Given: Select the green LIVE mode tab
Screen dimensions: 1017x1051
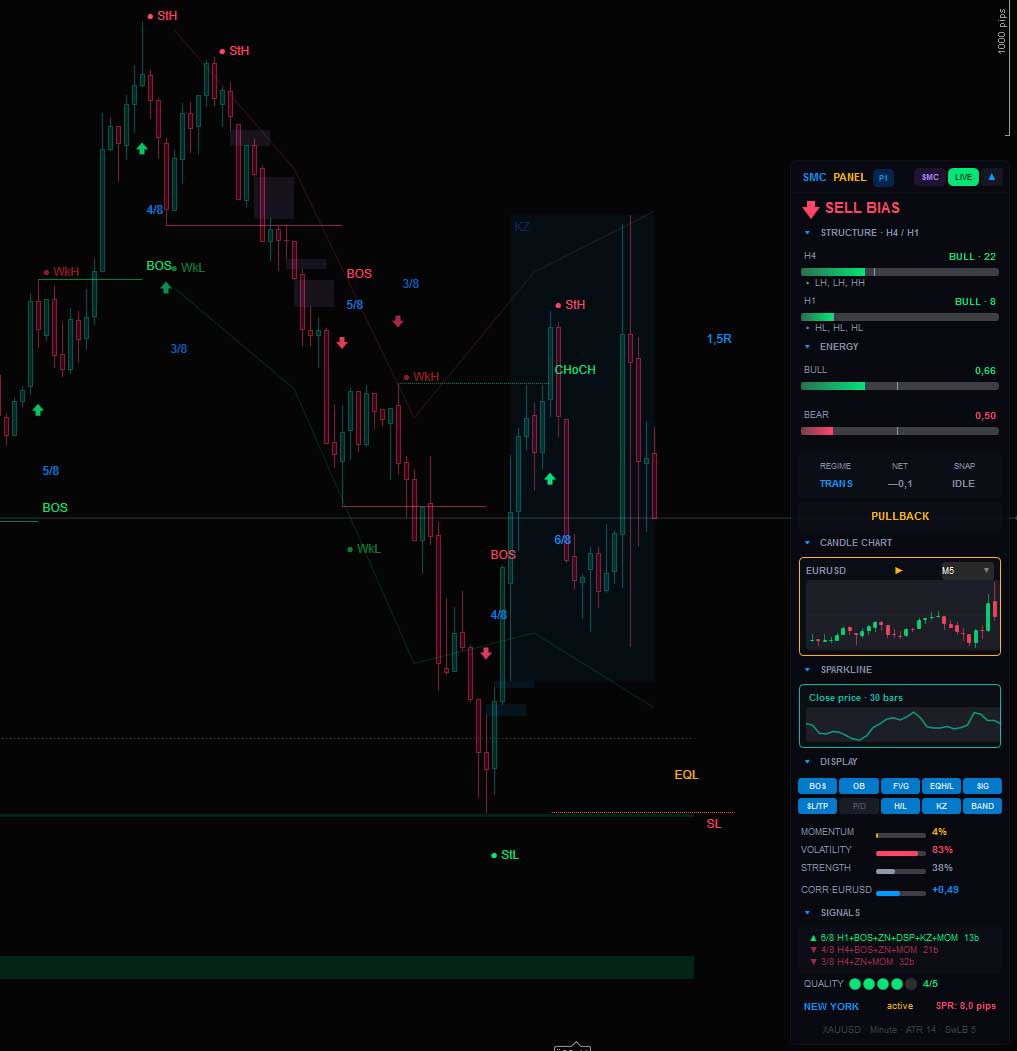Looking at the screenshot, I should [963, 177].
